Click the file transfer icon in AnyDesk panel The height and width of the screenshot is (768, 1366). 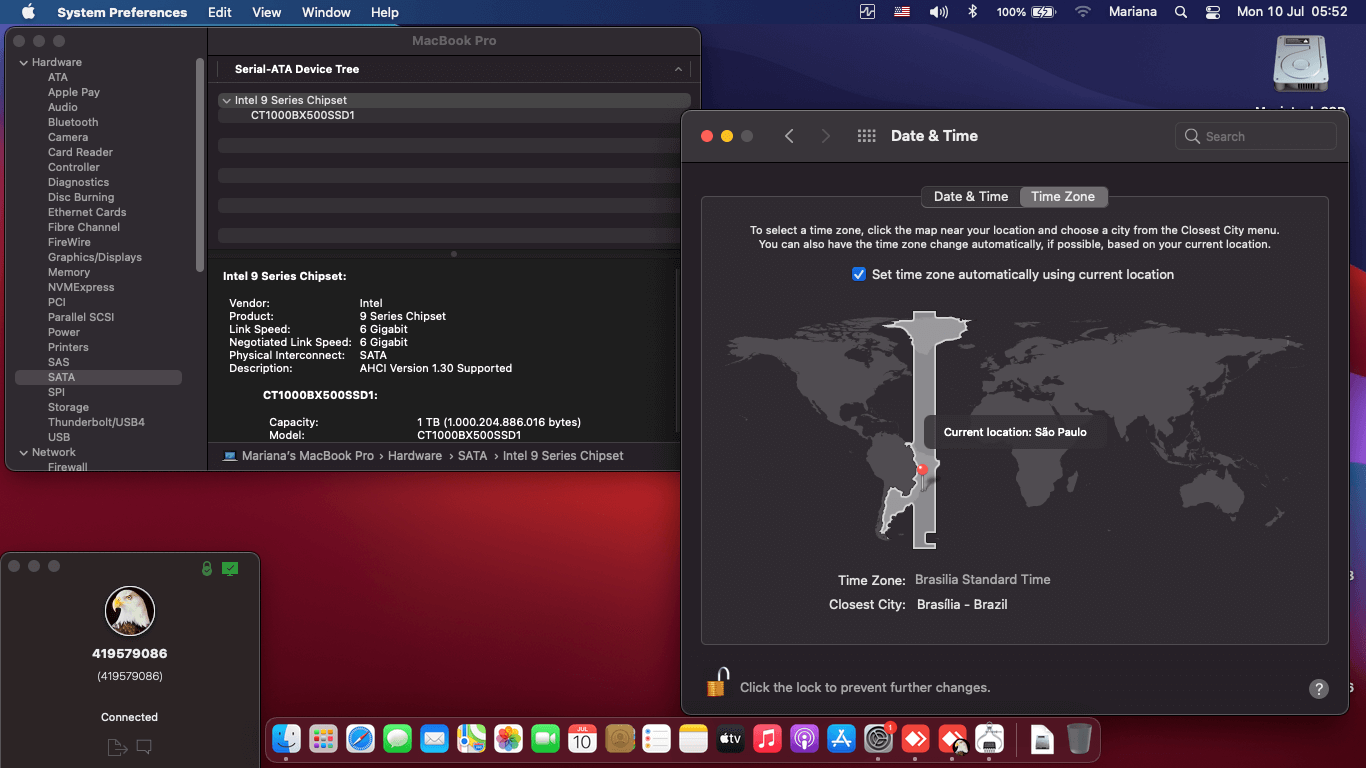coord(116,746)
